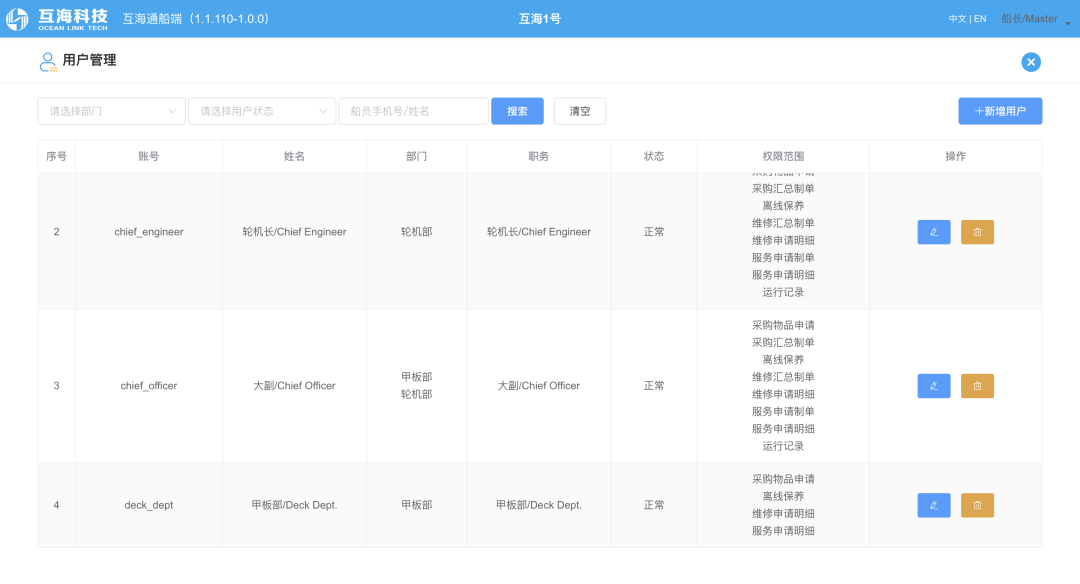
Task: Click the 状态 column header
Action: tap(654, 156)
